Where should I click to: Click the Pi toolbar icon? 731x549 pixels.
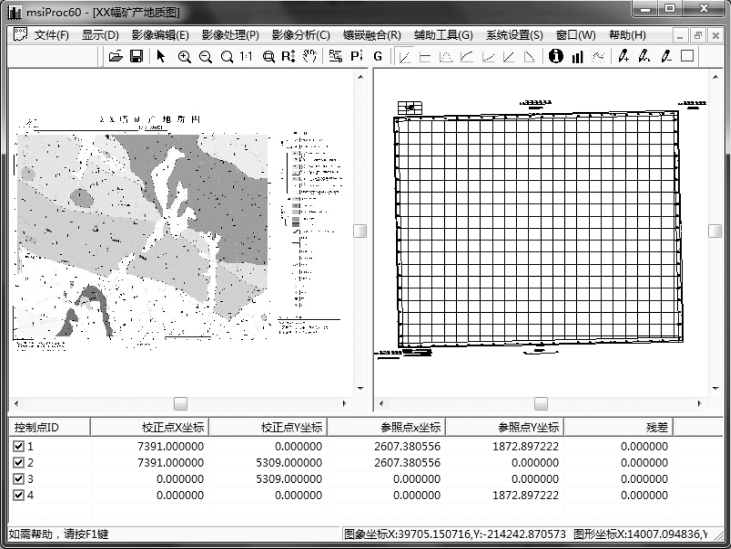point(356,57)
